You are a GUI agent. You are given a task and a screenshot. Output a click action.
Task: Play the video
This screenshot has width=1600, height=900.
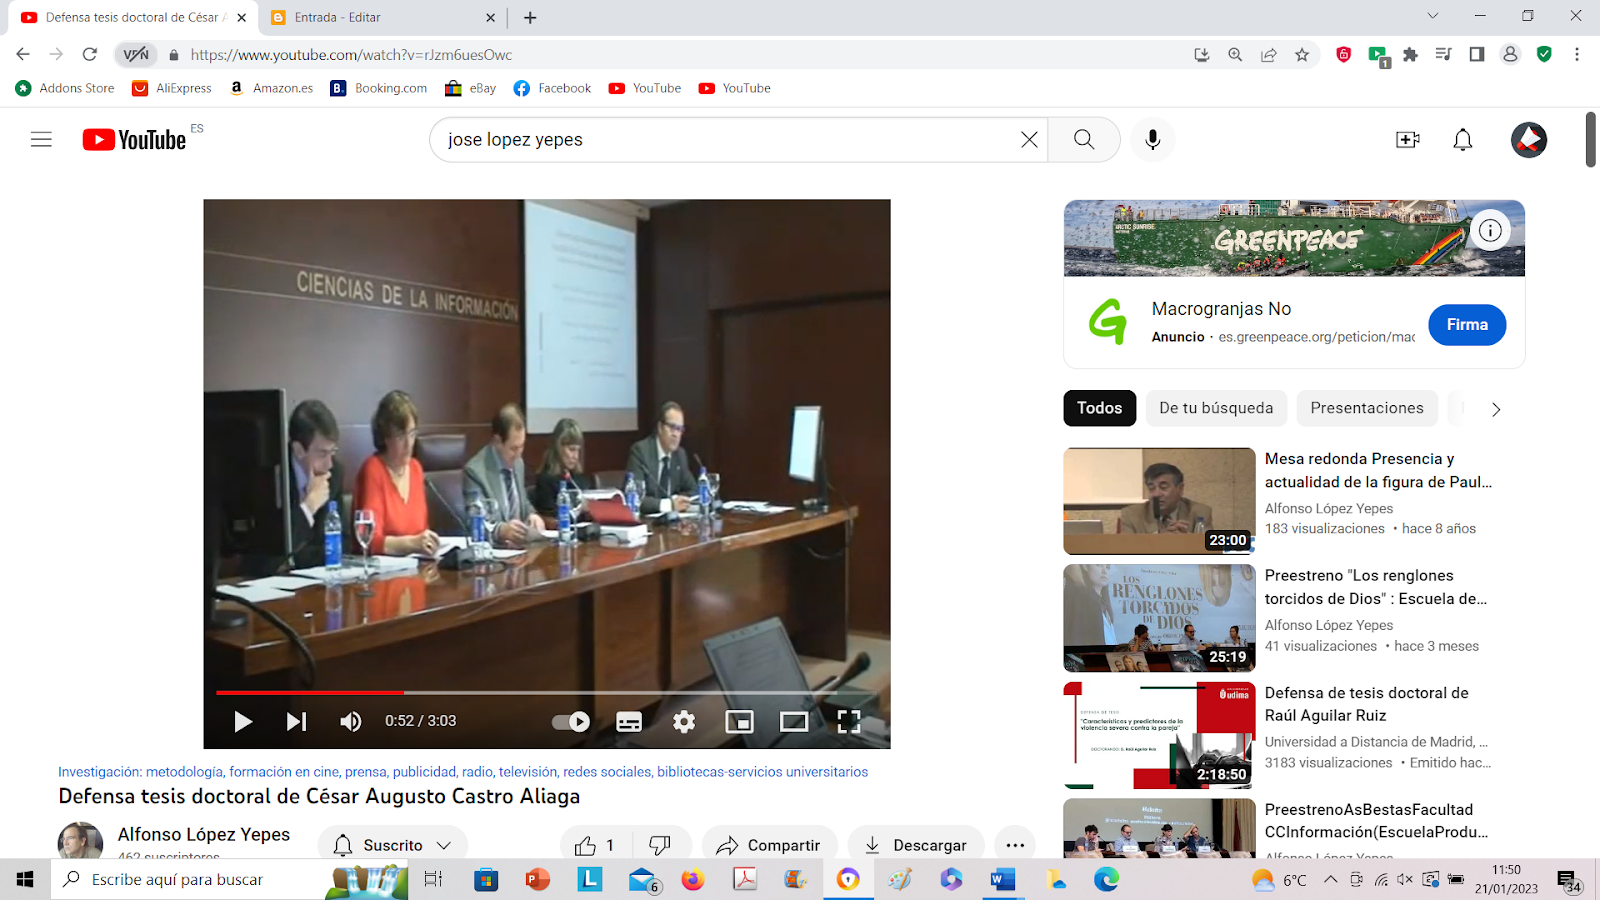pyautogui.click(x=242, y=721)
